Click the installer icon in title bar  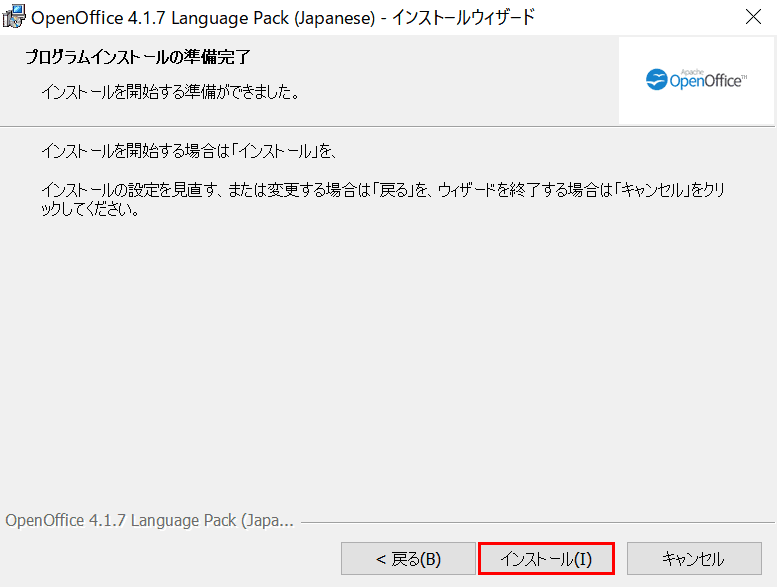pos(14,17)
